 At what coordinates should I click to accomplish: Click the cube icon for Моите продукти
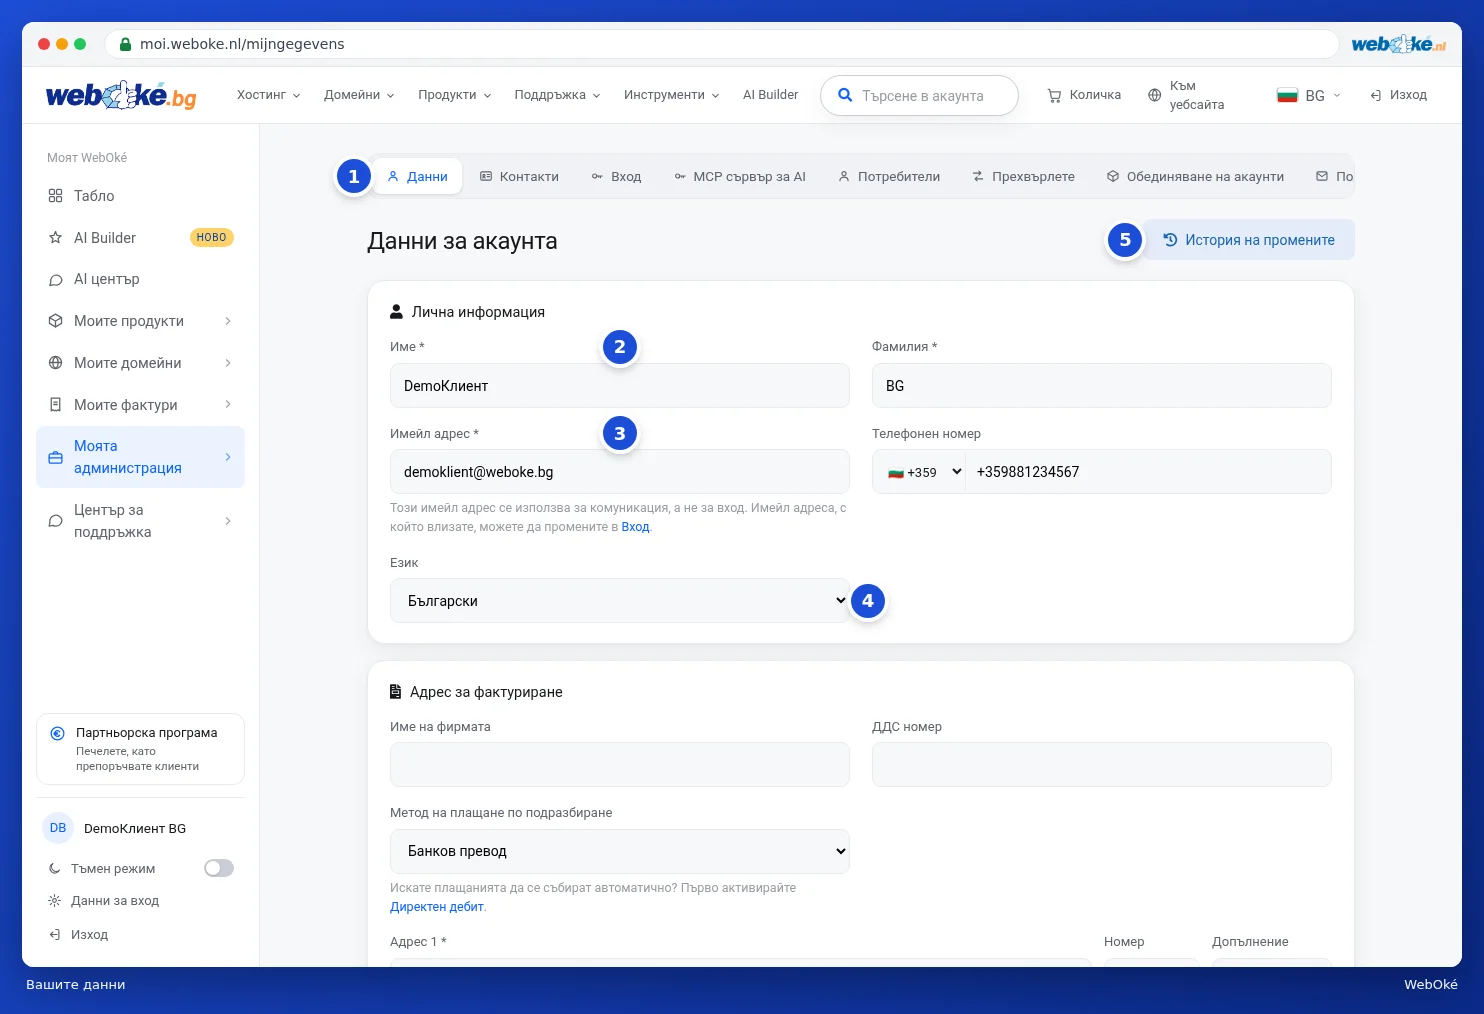pyautogui.click(x=56, y=321)
